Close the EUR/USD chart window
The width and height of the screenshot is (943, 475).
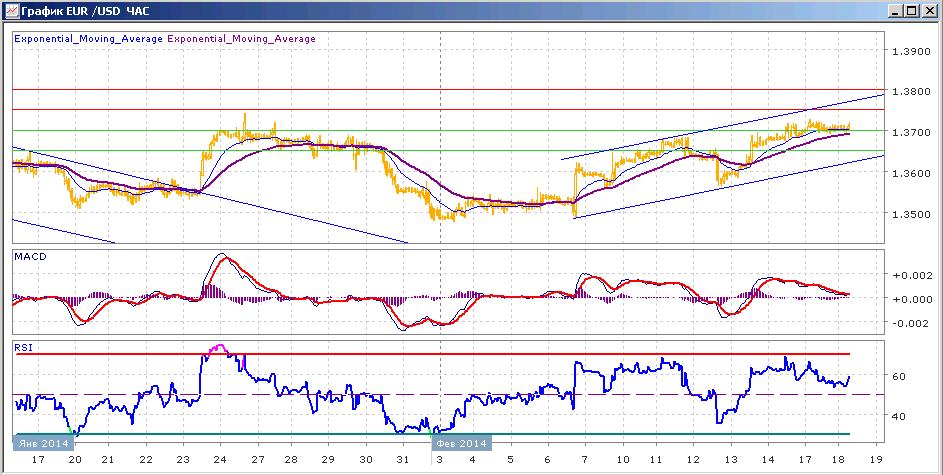928,11
